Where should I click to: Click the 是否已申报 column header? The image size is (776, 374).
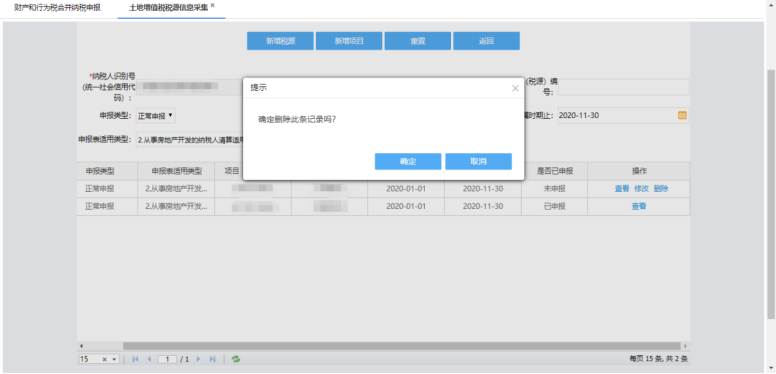click(555, 171)
